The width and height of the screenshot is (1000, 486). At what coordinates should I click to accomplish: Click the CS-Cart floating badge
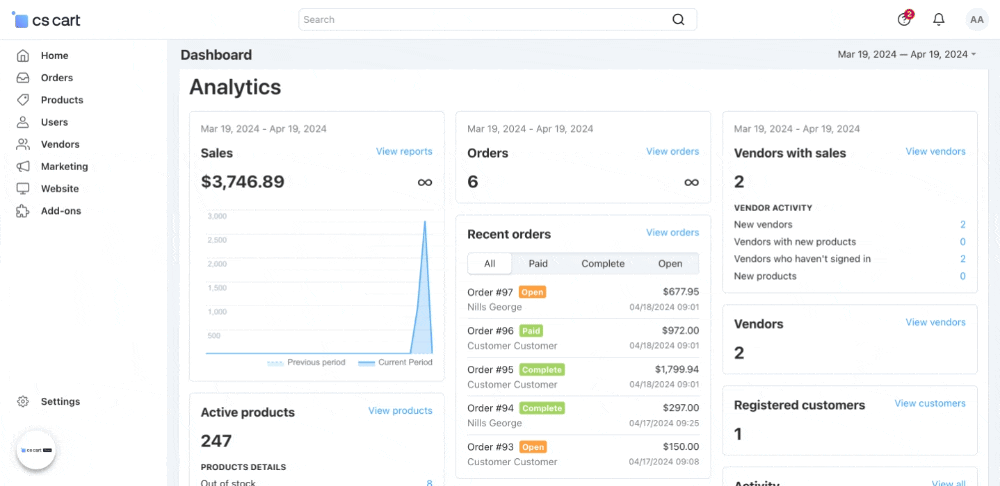[x=36, y=450]
